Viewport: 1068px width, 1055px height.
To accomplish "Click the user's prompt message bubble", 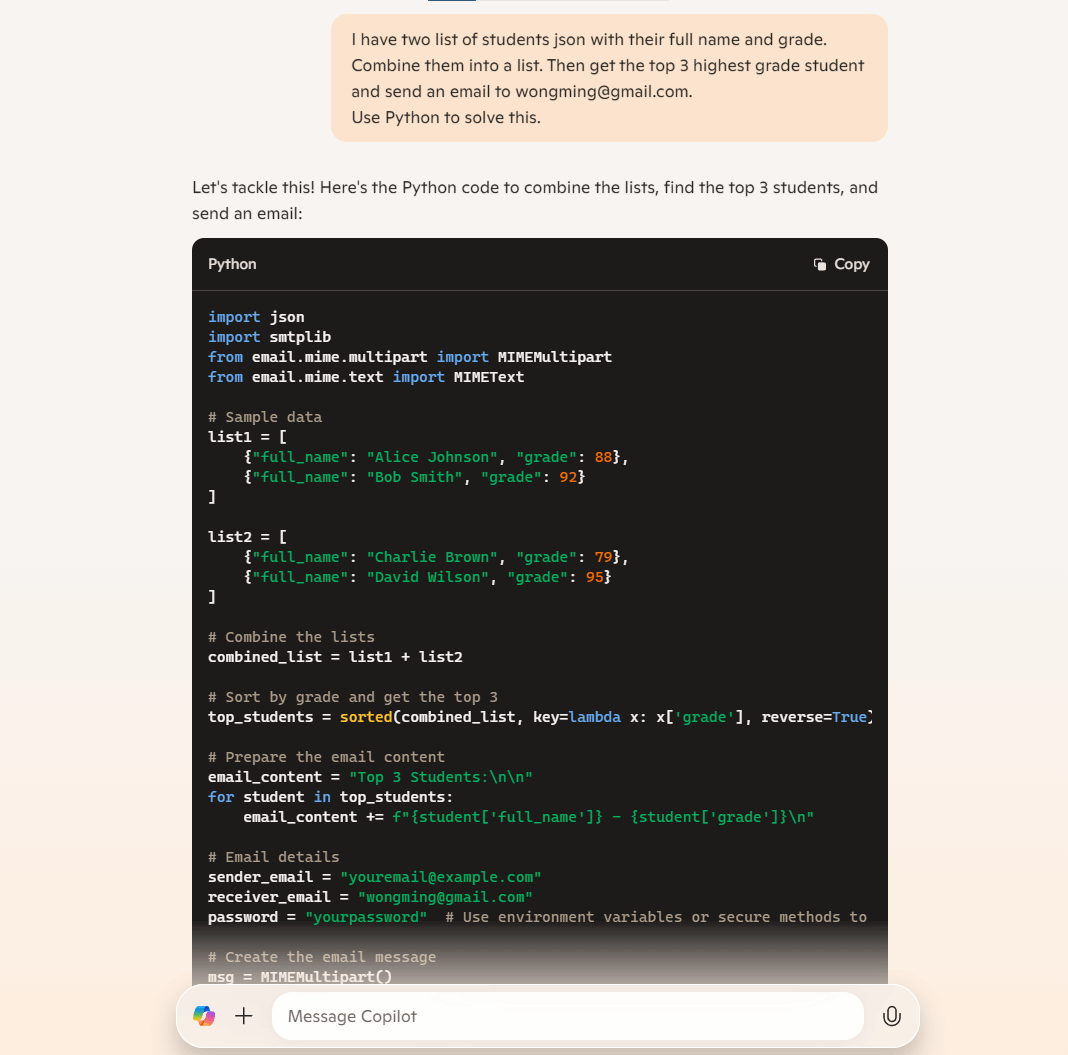I will point(609,78).
